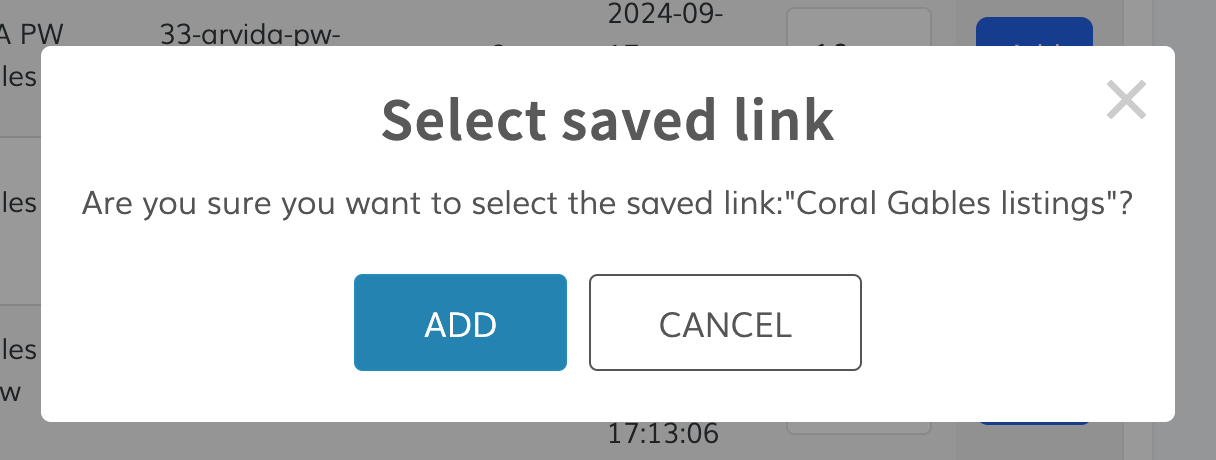The image size is (1216, 460).
Task: Click the "Select saved link" dialog heading
Action: tap(607, 120)
